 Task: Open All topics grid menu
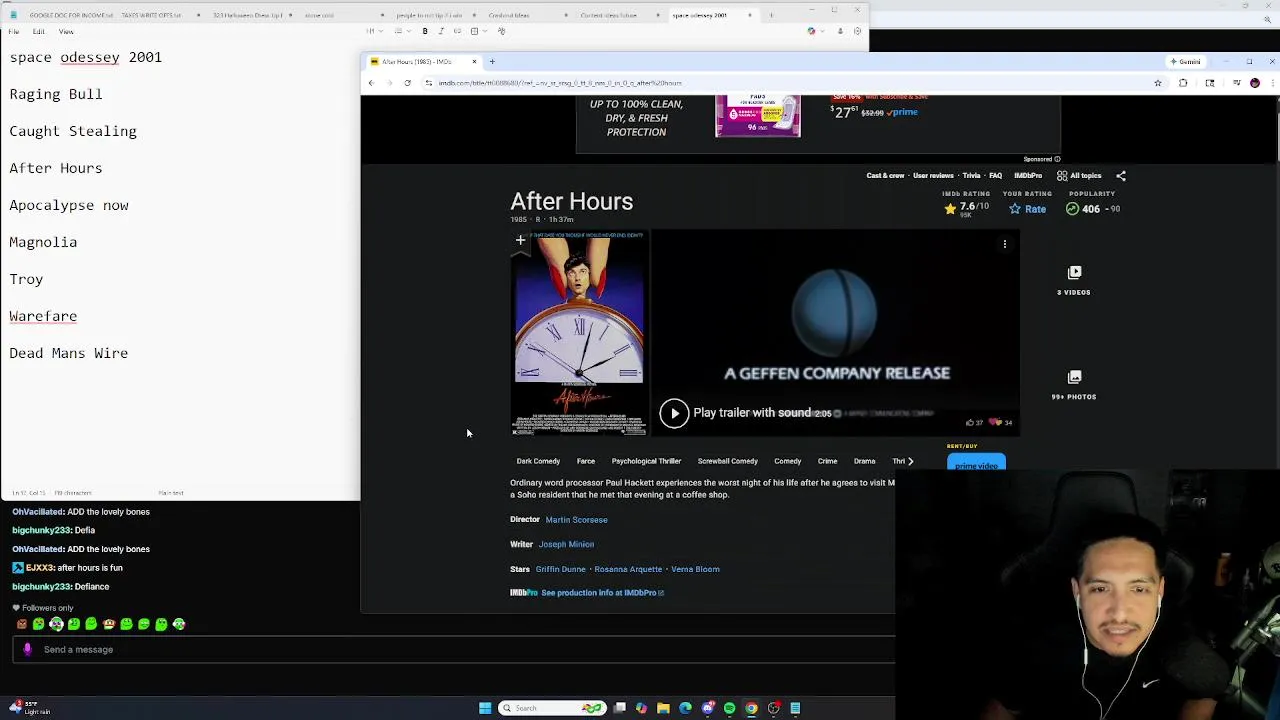click(1079, 176)
